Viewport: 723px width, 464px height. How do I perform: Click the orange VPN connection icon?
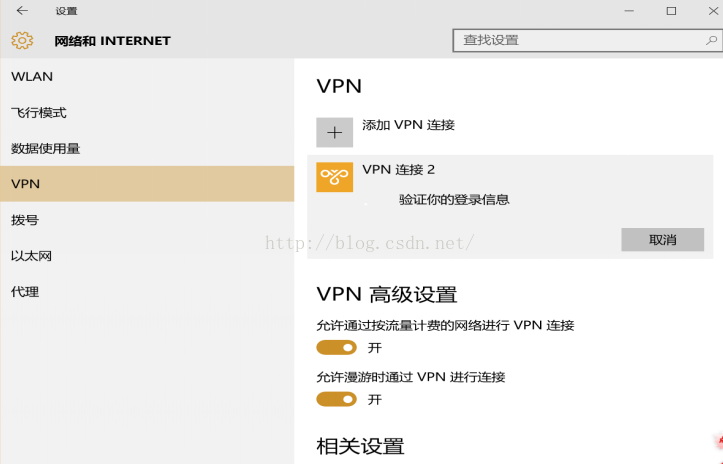tap(334, 177)
